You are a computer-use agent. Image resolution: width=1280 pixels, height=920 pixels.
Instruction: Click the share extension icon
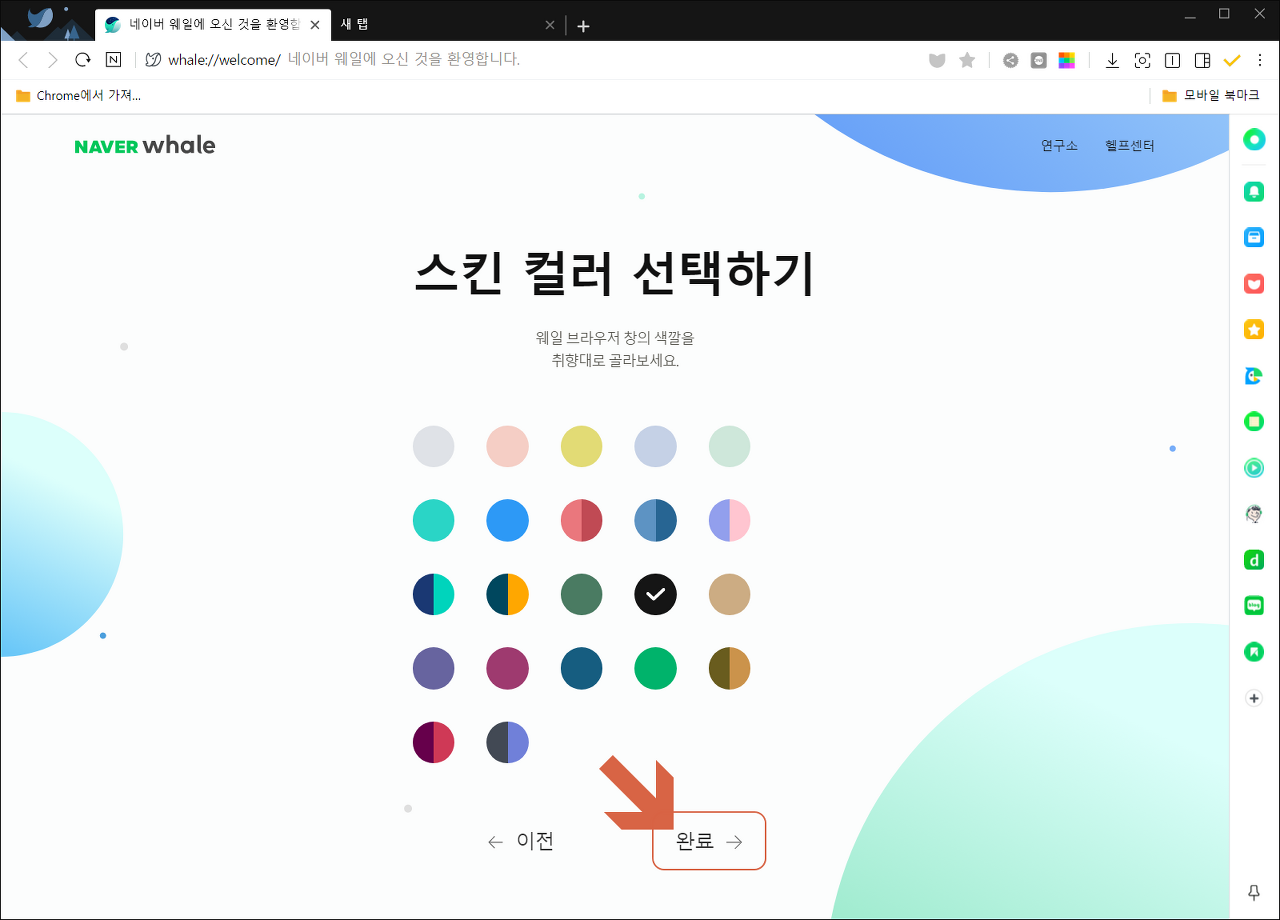pyautogui.click(x=1011, y=60)
